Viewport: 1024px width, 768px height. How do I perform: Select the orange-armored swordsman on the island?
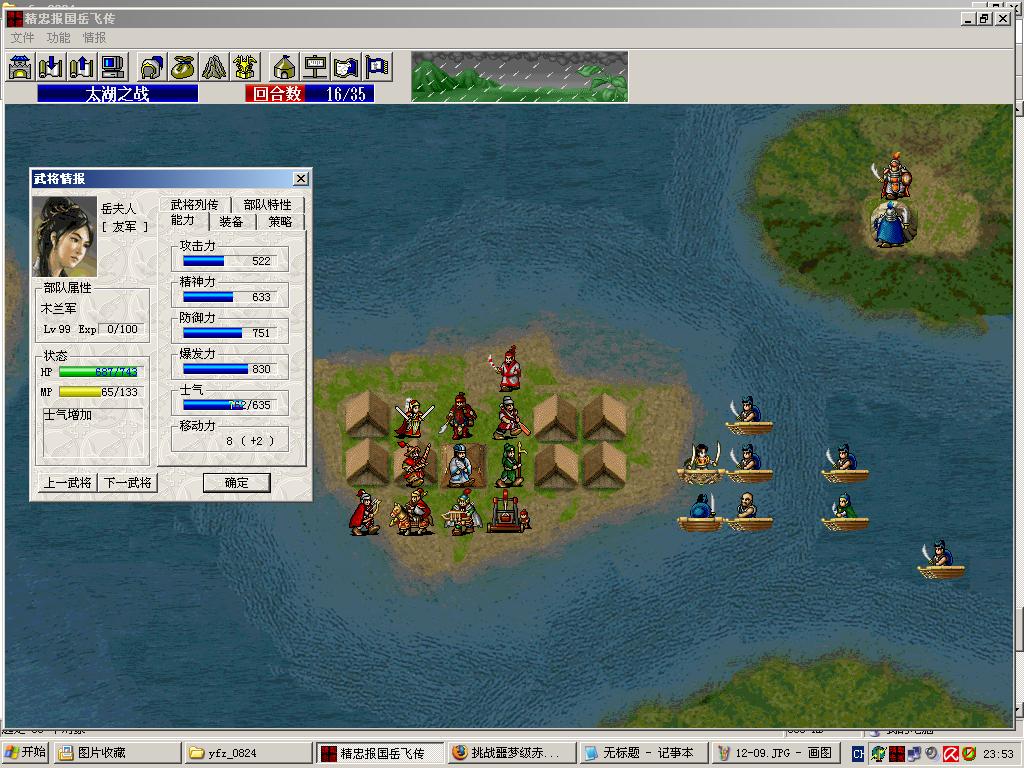pos(893,175)
